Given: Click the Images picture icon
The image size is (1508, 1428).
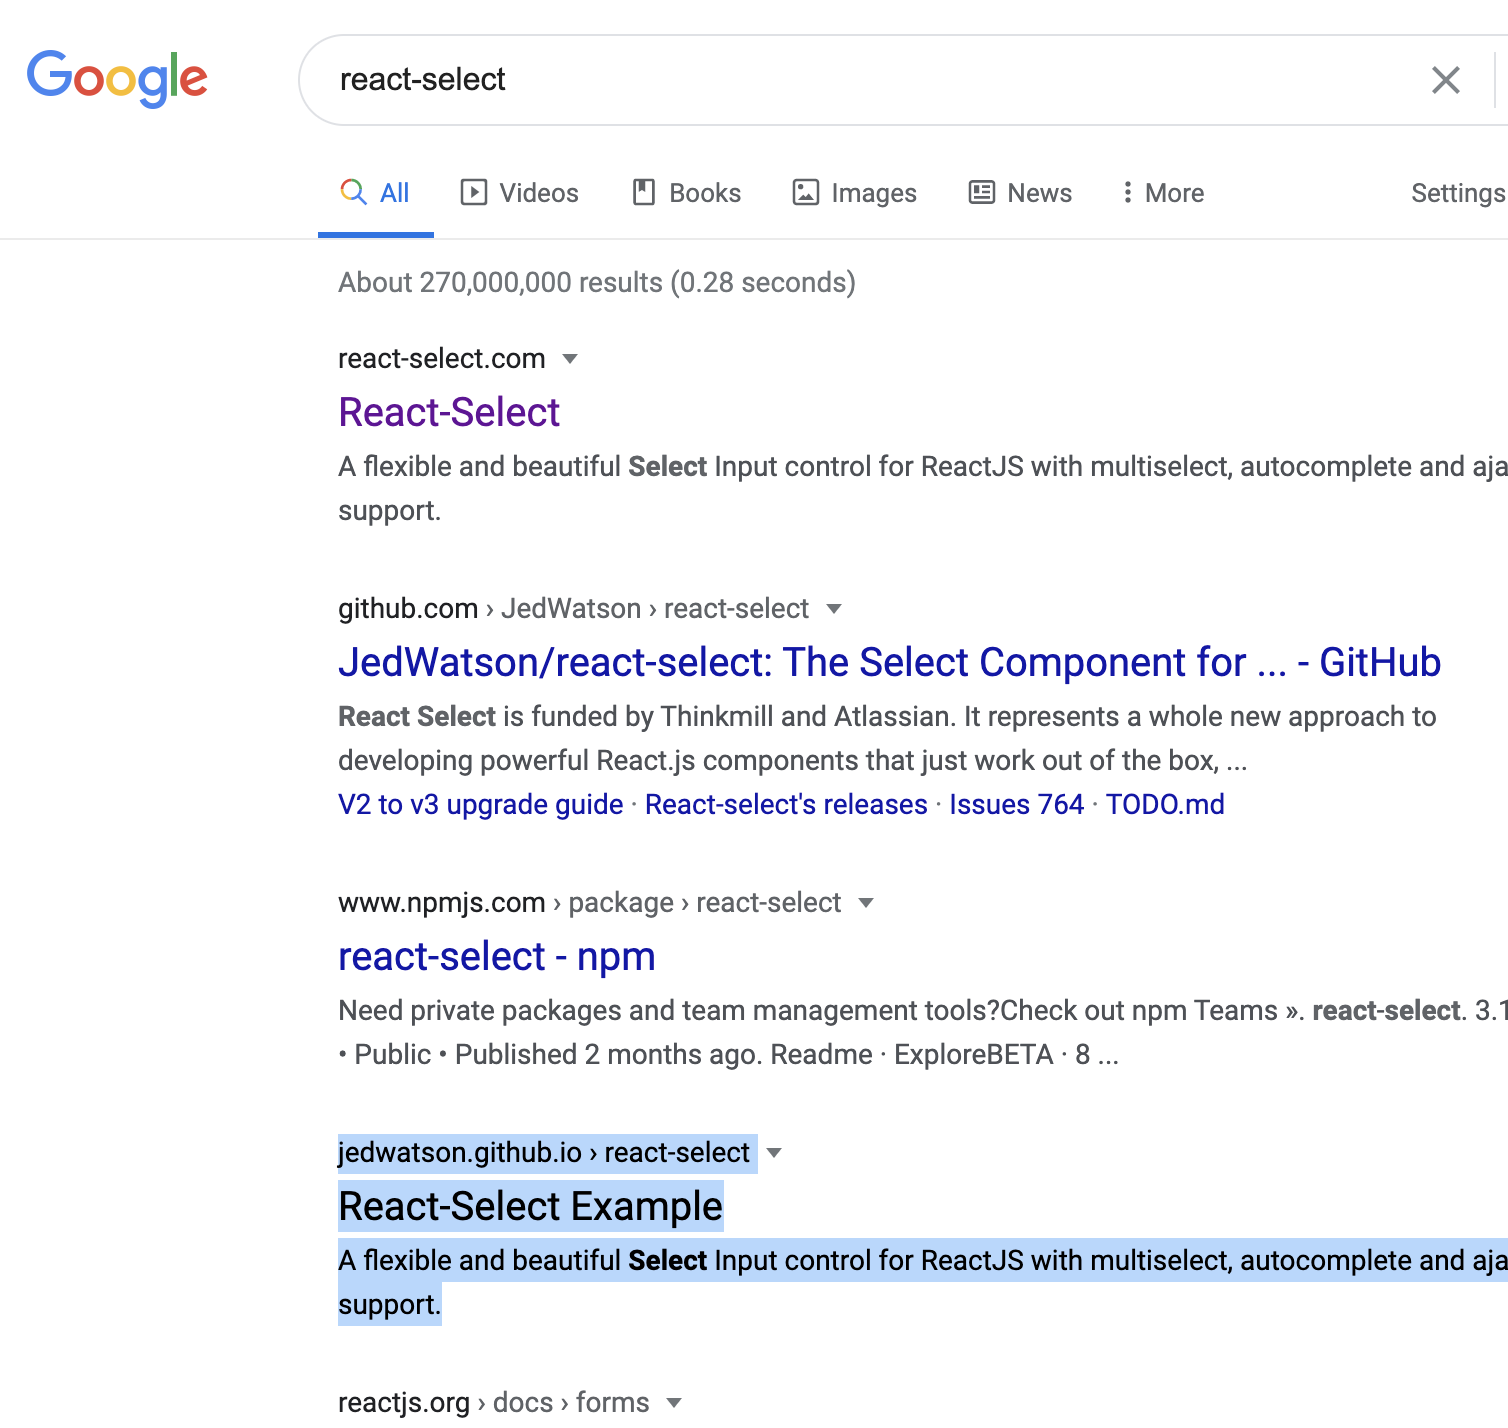Looking at the screenshot, I should [806, 192].
